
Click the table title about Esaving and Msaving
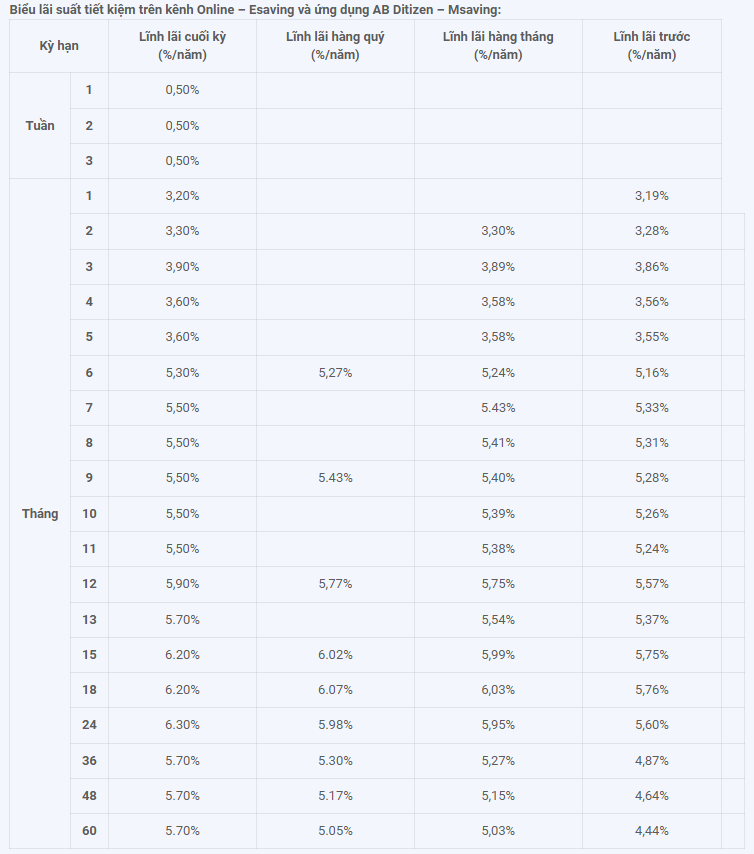point(255,10)
